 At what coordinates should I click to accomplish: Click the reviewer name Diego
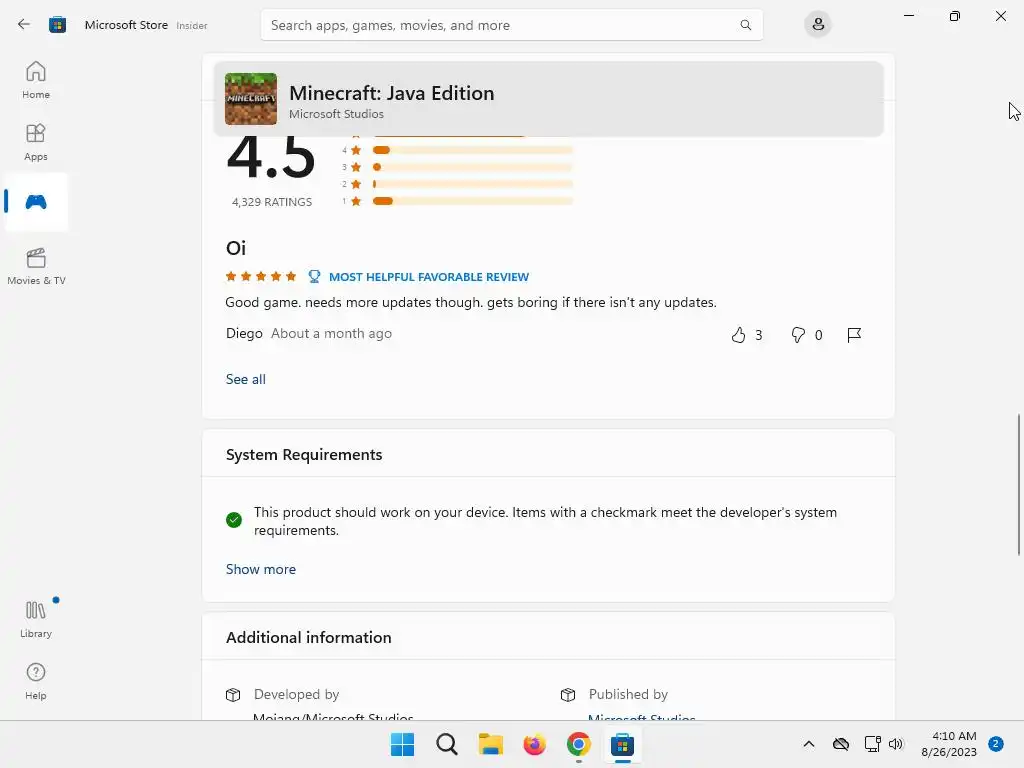[244, 334]
